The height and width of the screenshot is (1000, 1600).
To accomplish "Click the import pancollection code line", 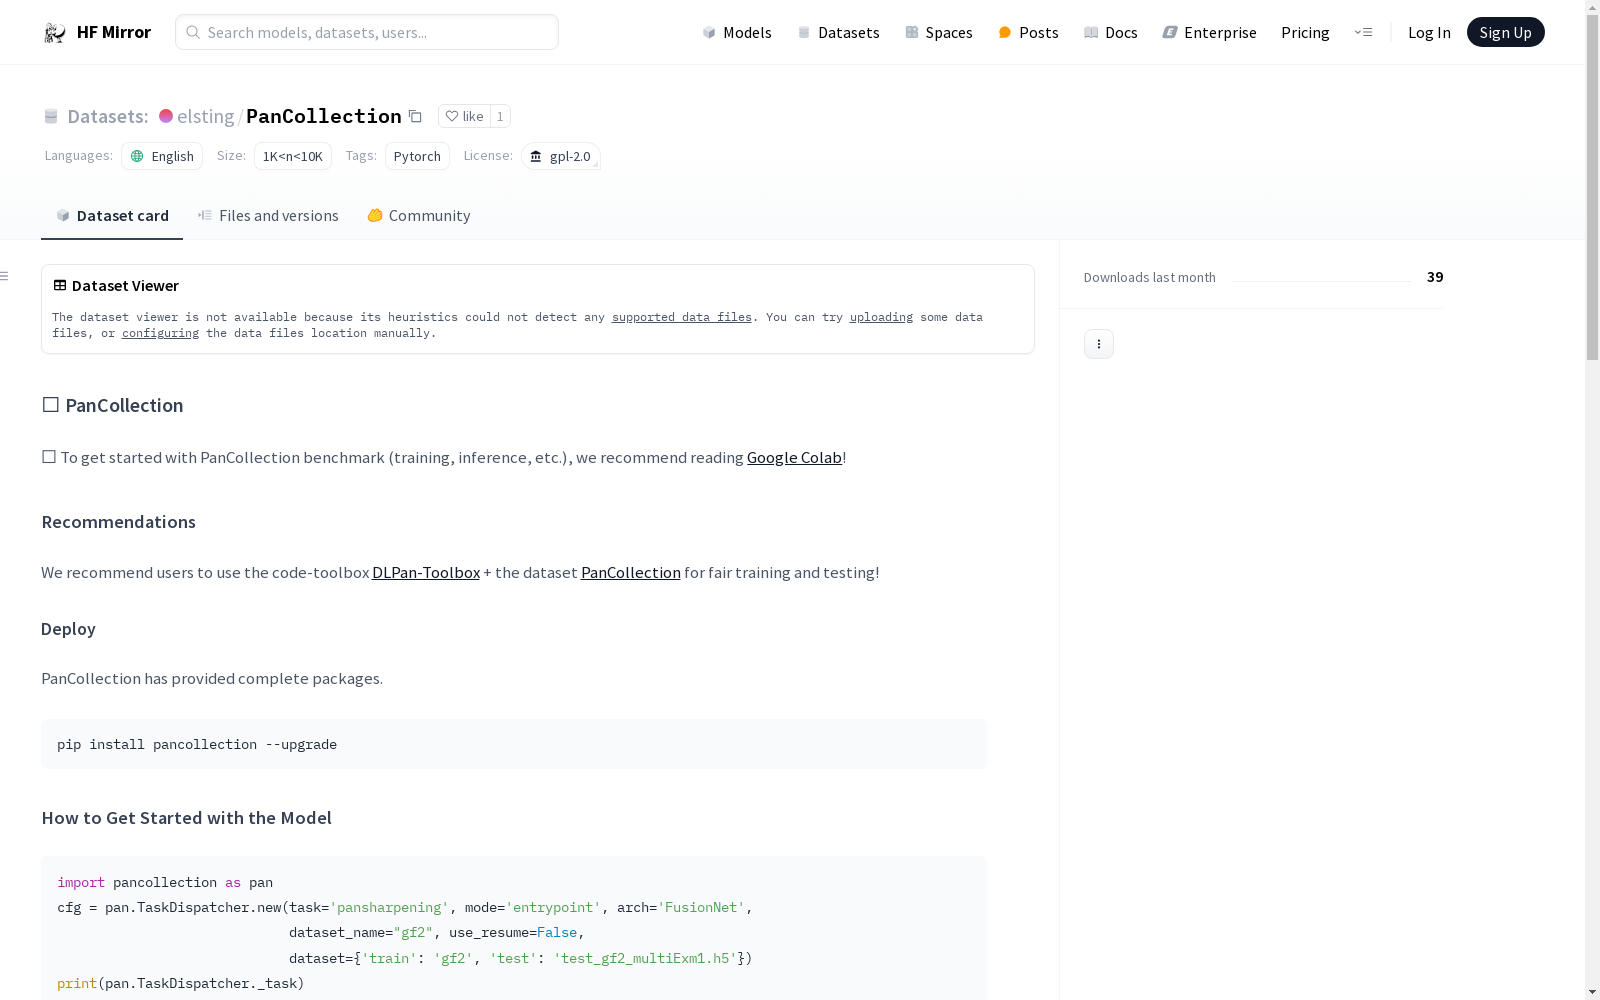I will (165, 882).
